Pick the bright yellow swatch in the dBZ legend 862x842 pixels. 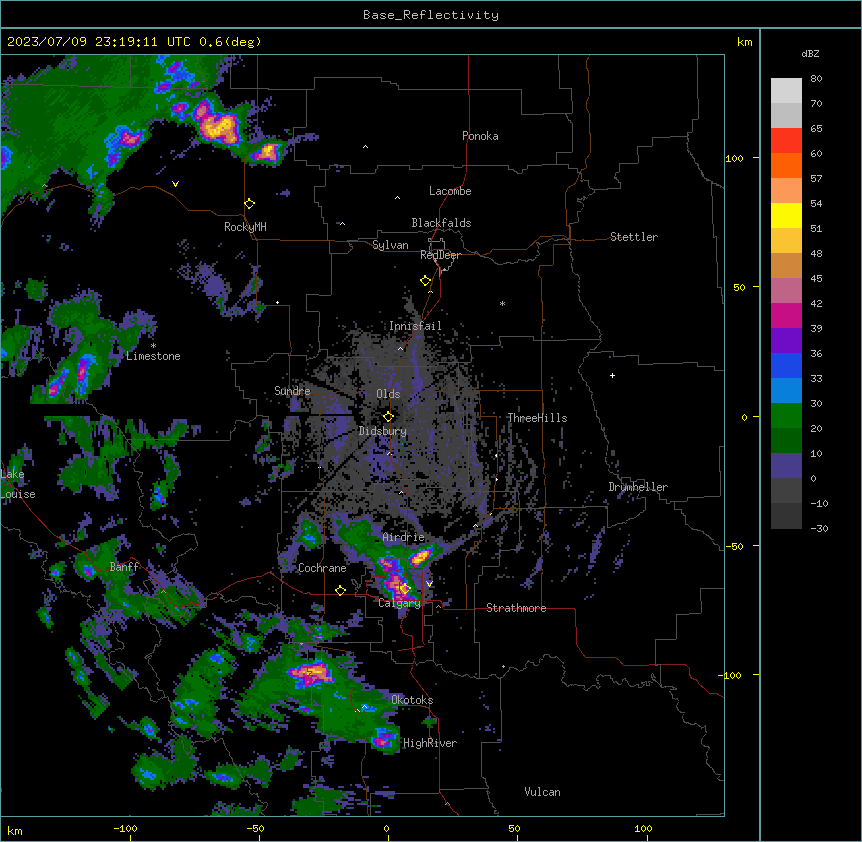[x=786, y=215]
